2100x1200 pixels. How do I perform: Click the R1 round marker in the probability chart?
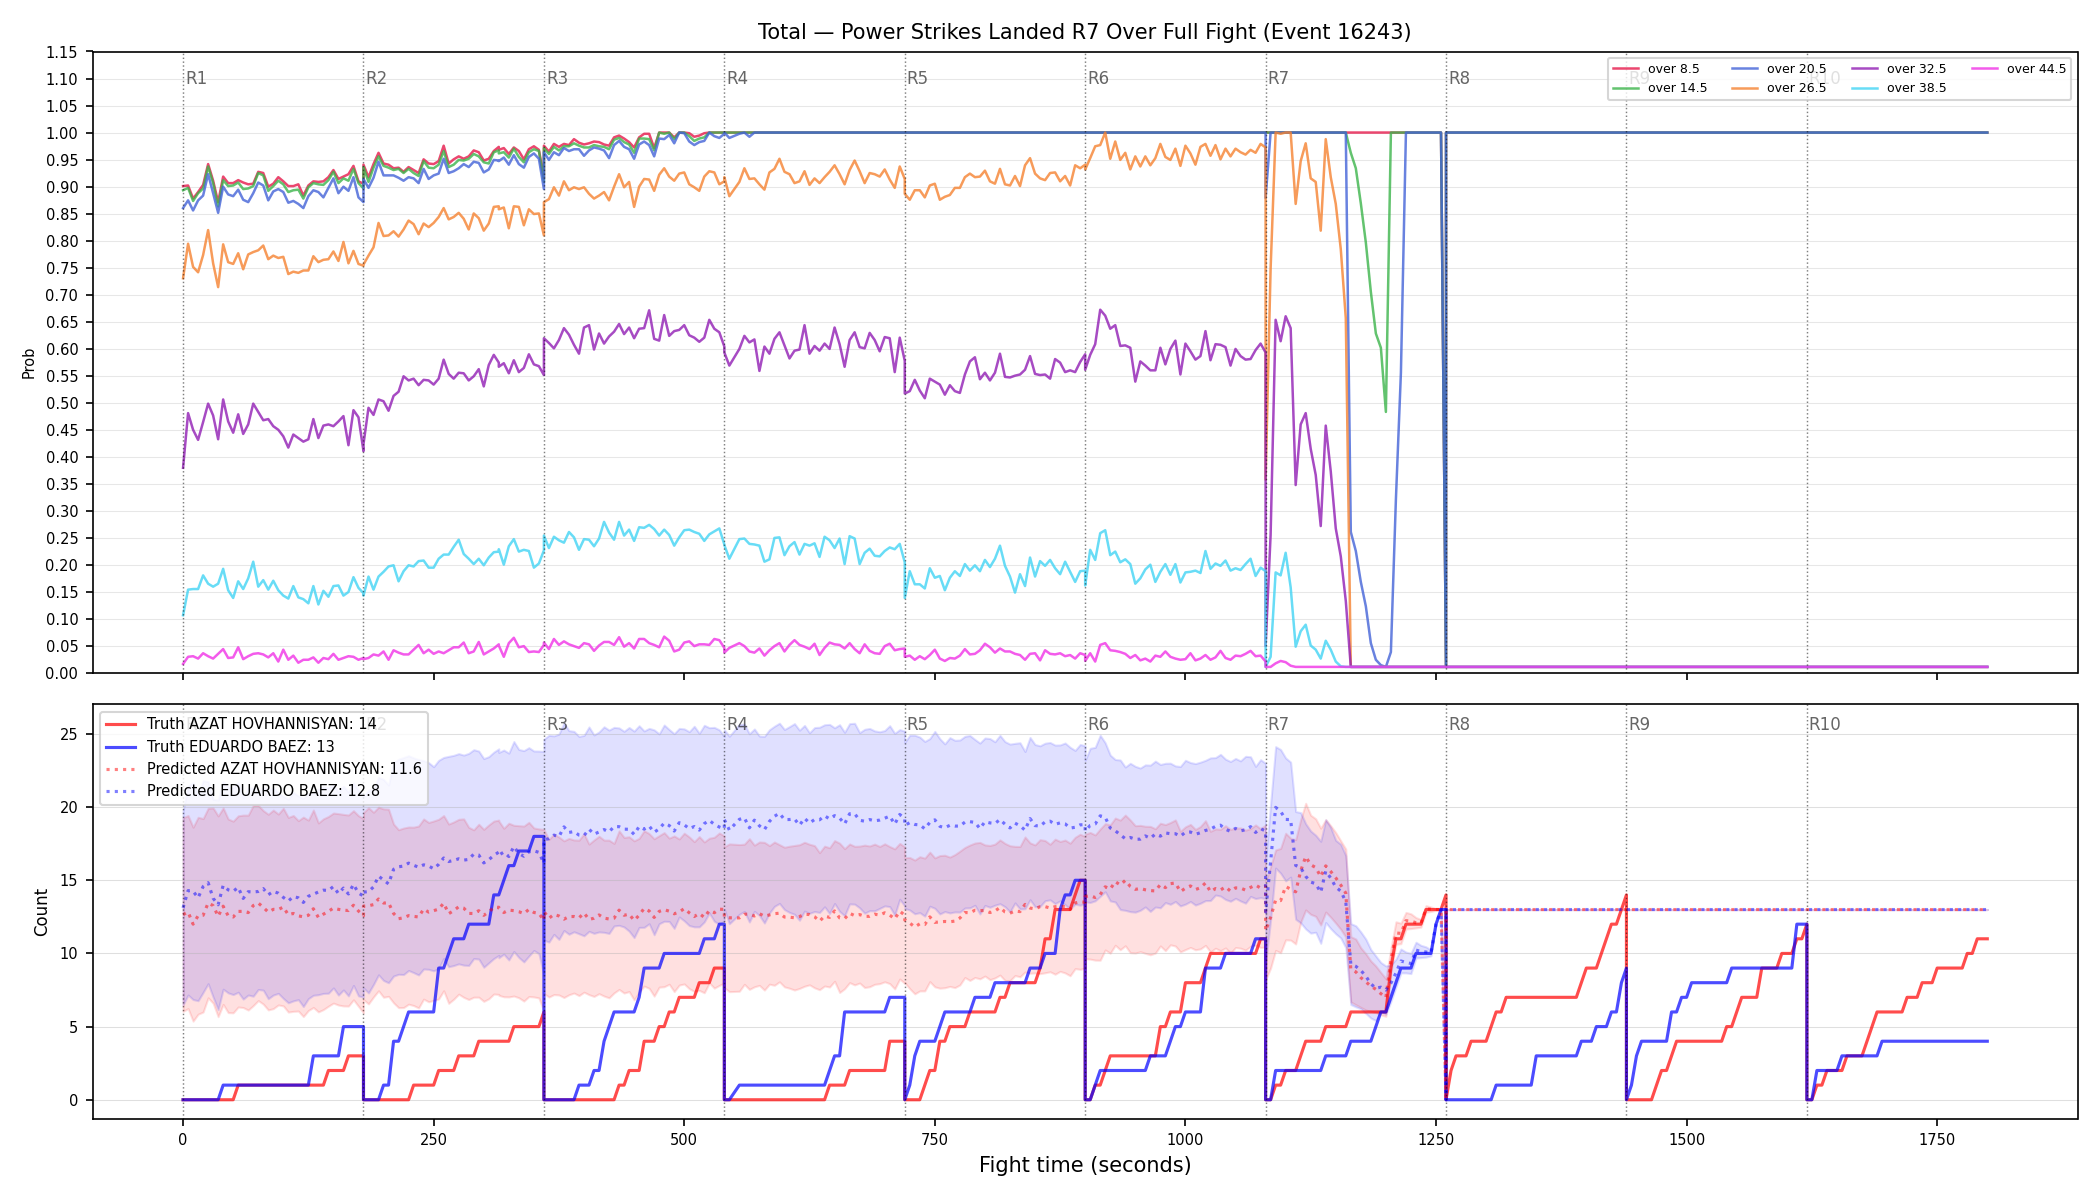196,78
